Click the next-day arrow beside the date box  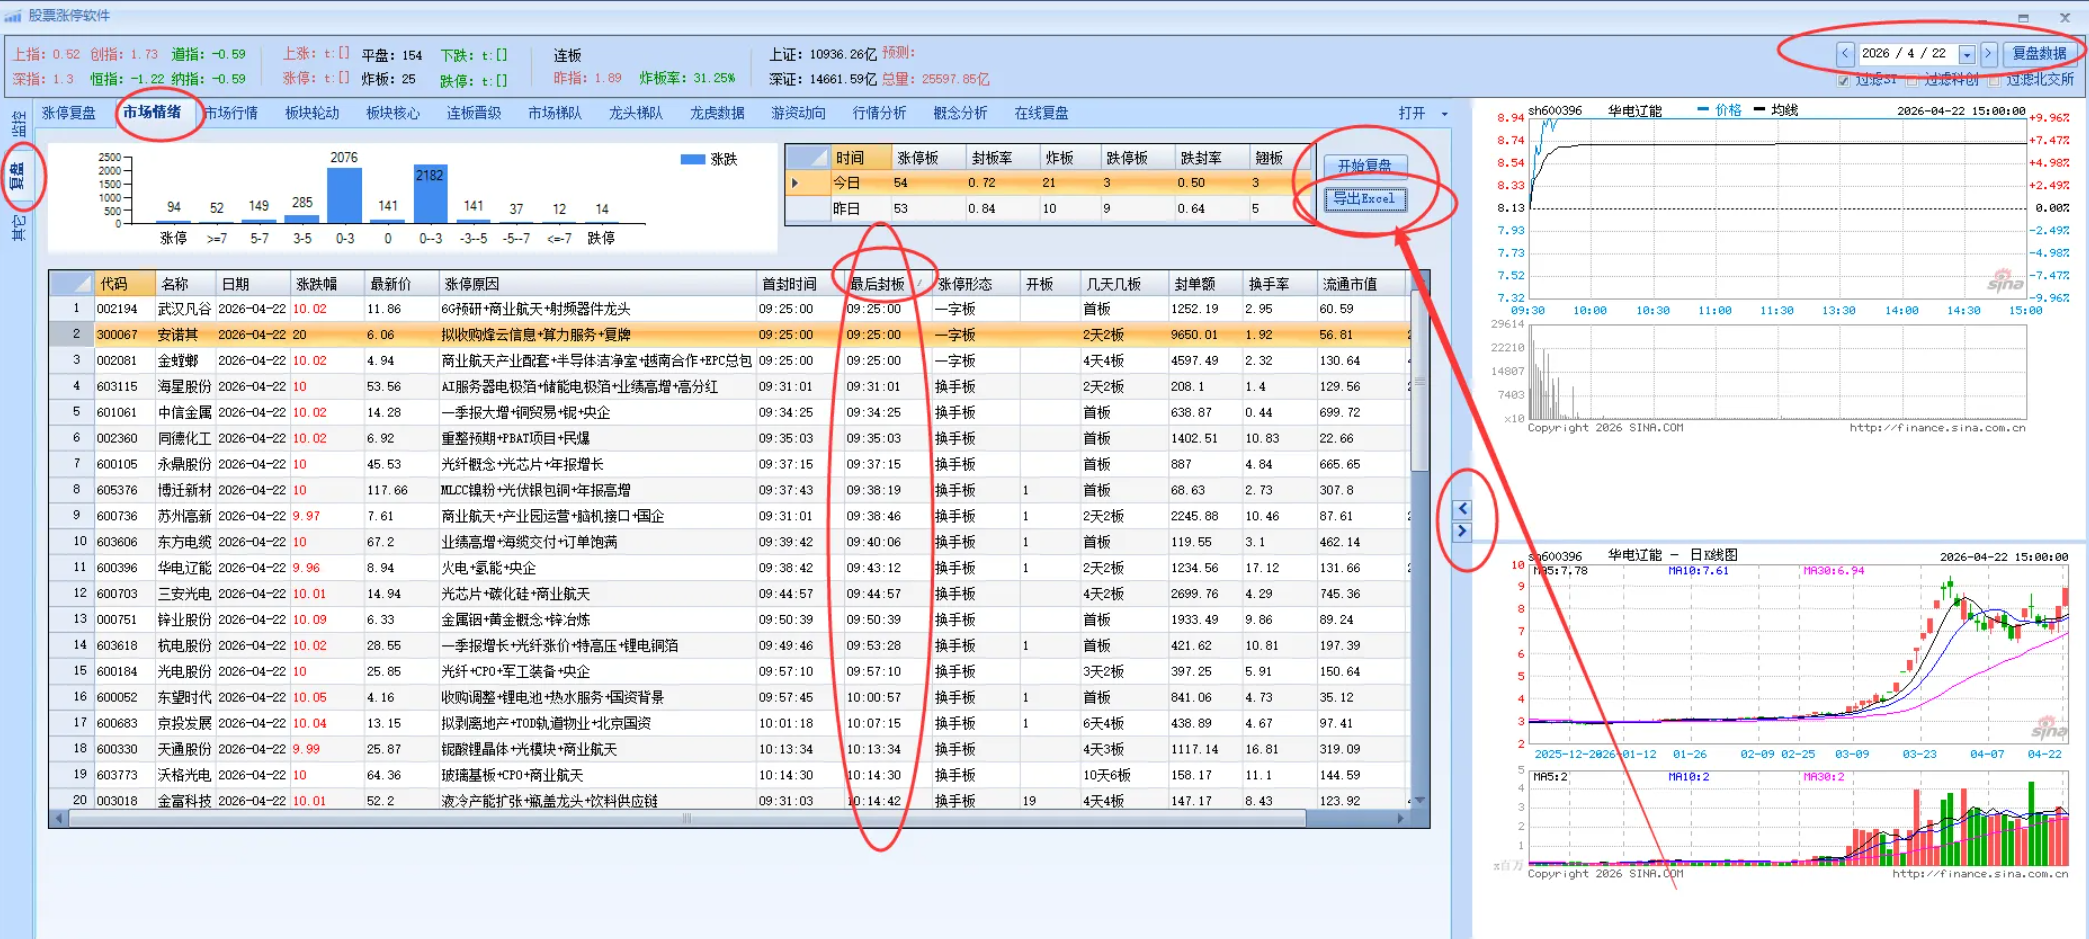point(1991,53)
